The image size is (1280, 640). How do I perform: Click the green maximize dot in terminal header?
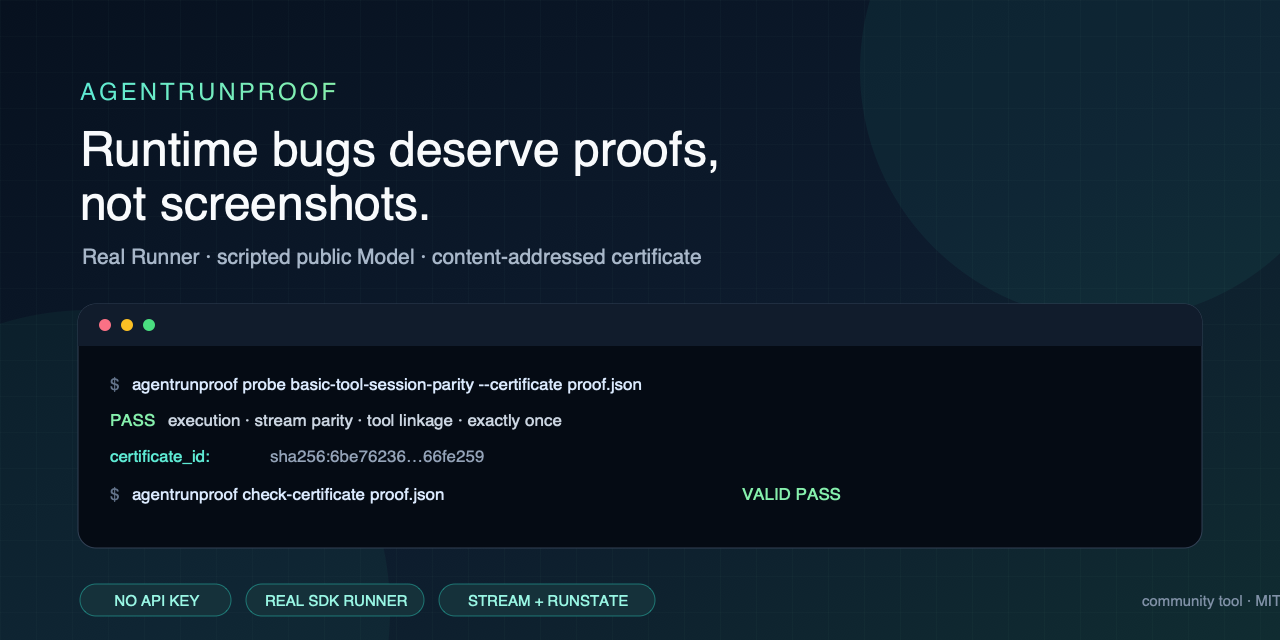[149, 325]
